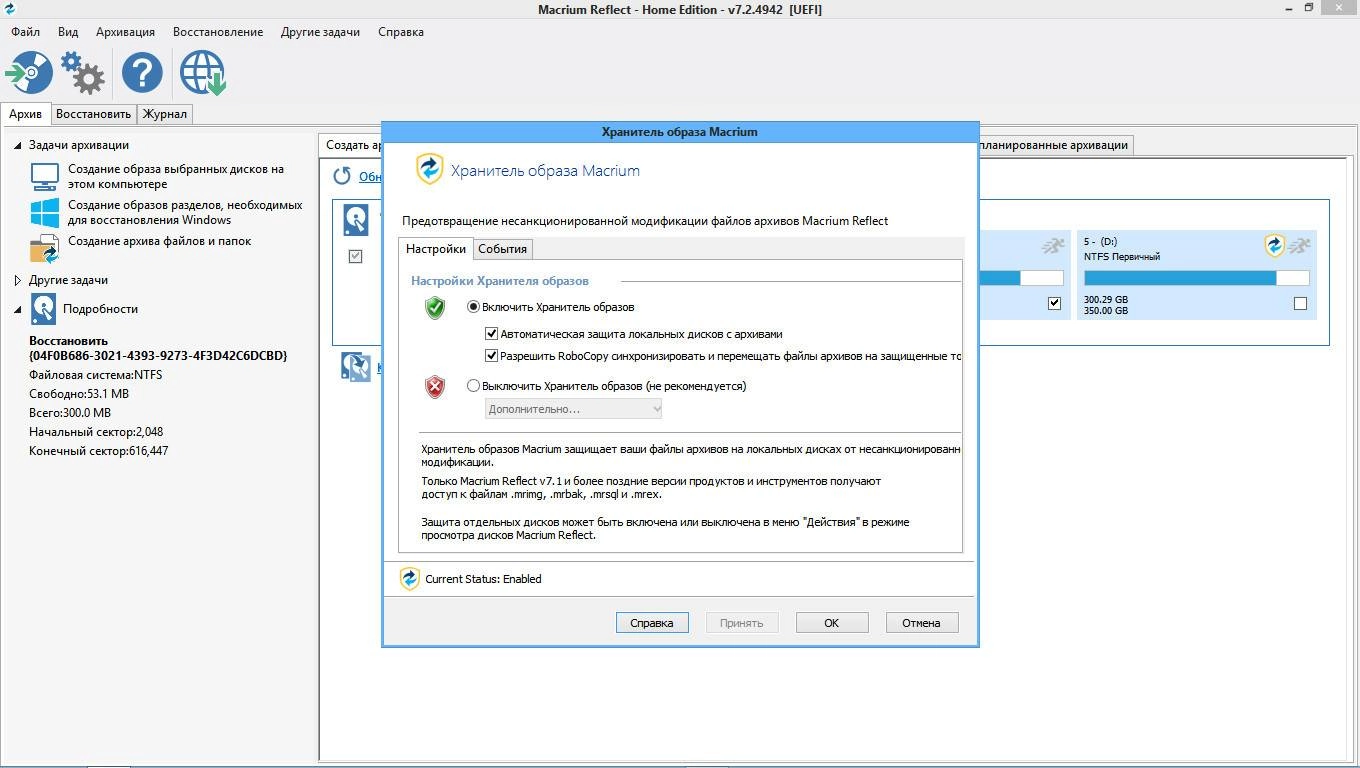1360x768 pixels.
Task: Click the monitor icon for disk image creation
Action: (45, 177)
